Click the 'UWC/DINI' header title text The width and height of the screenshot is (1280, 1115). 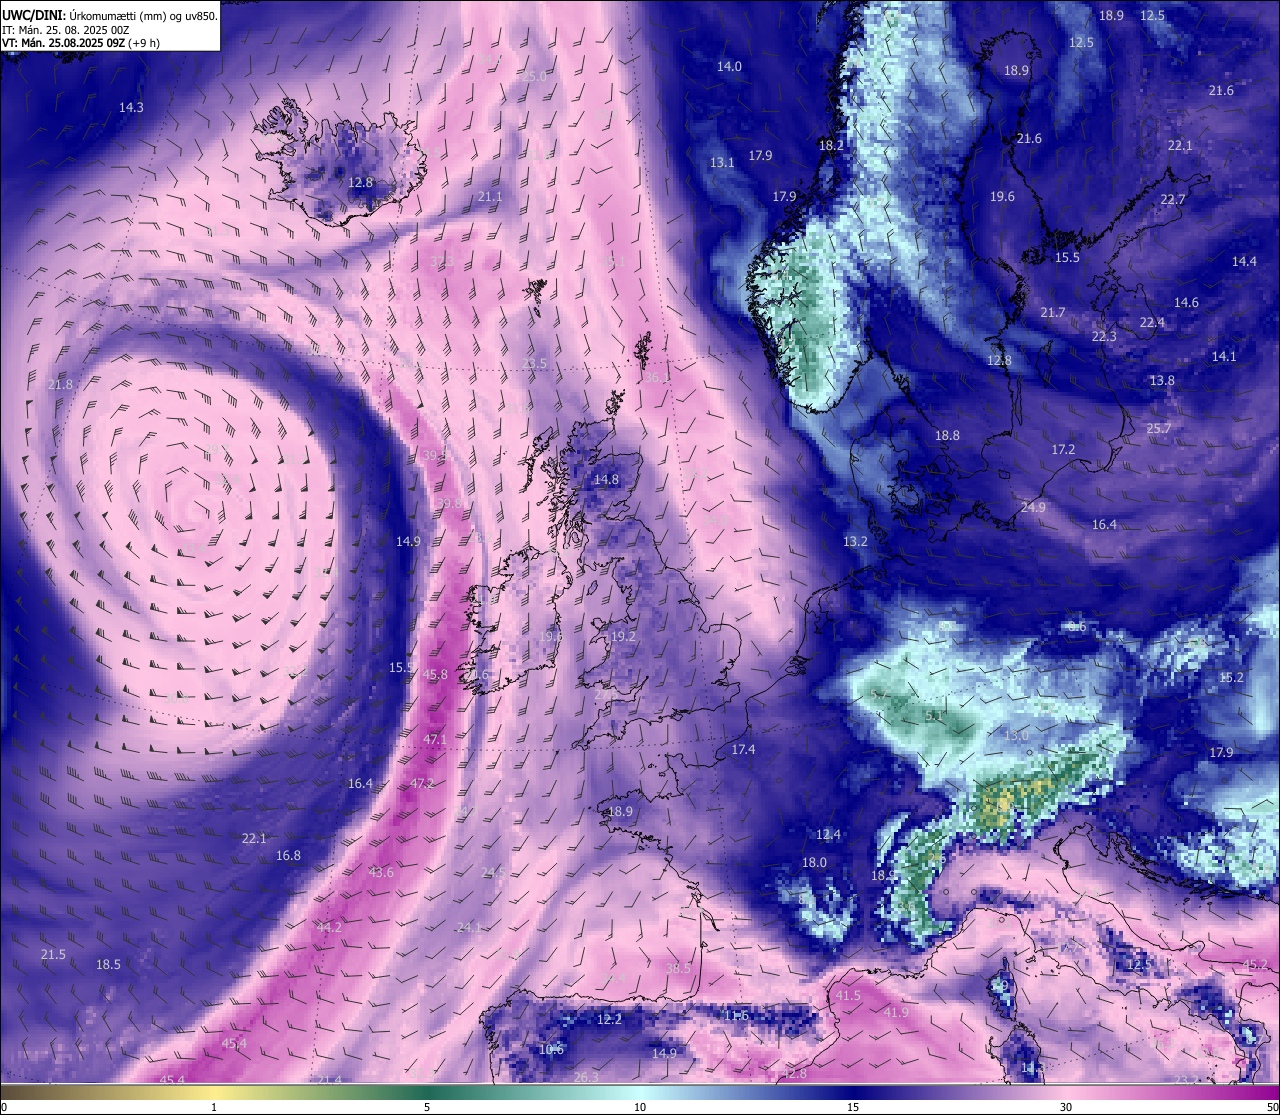(x=34, y=16)
